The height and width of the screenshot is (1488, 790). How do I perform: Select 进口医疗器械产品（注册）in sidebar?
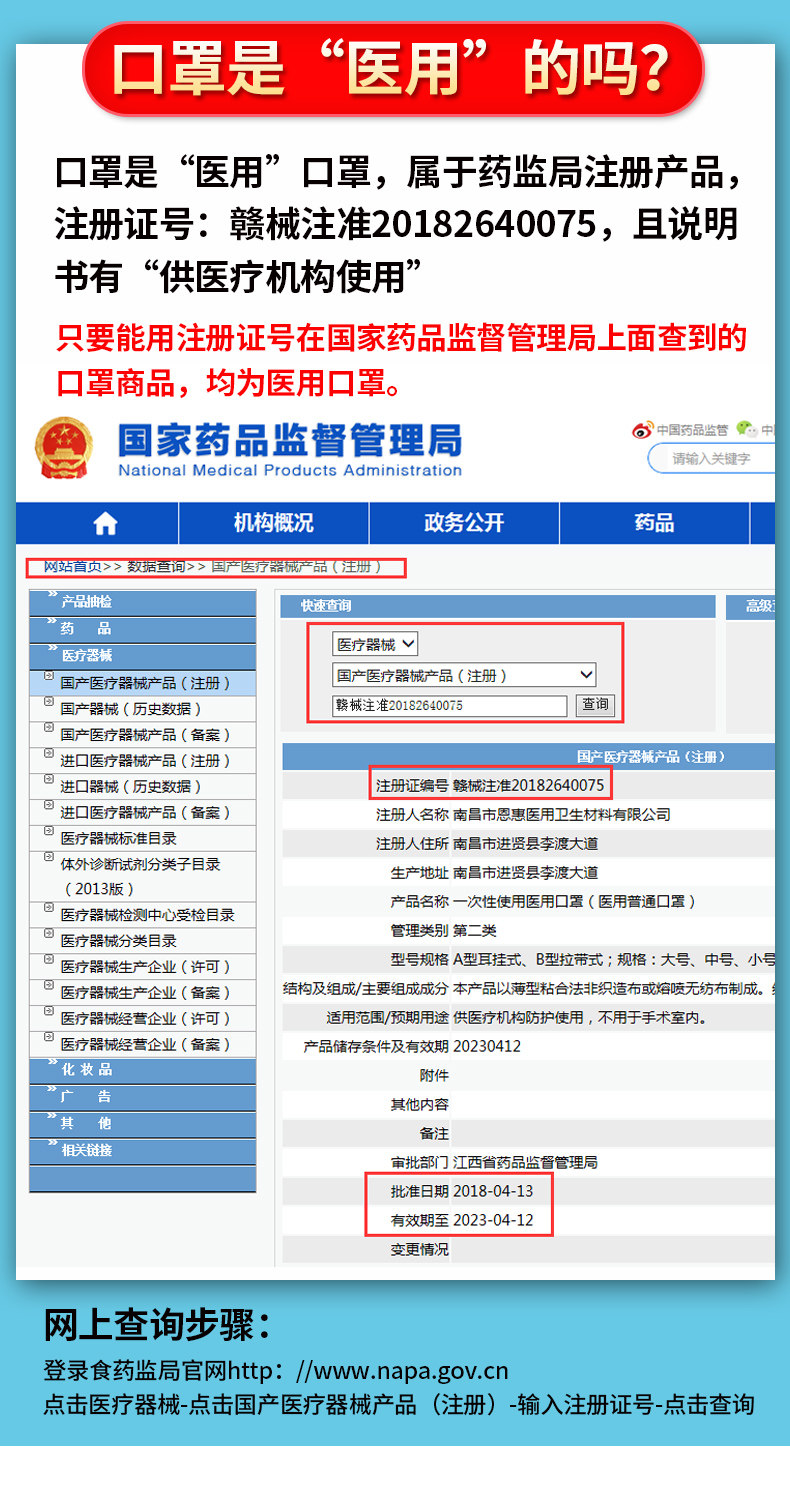point(146,761)
